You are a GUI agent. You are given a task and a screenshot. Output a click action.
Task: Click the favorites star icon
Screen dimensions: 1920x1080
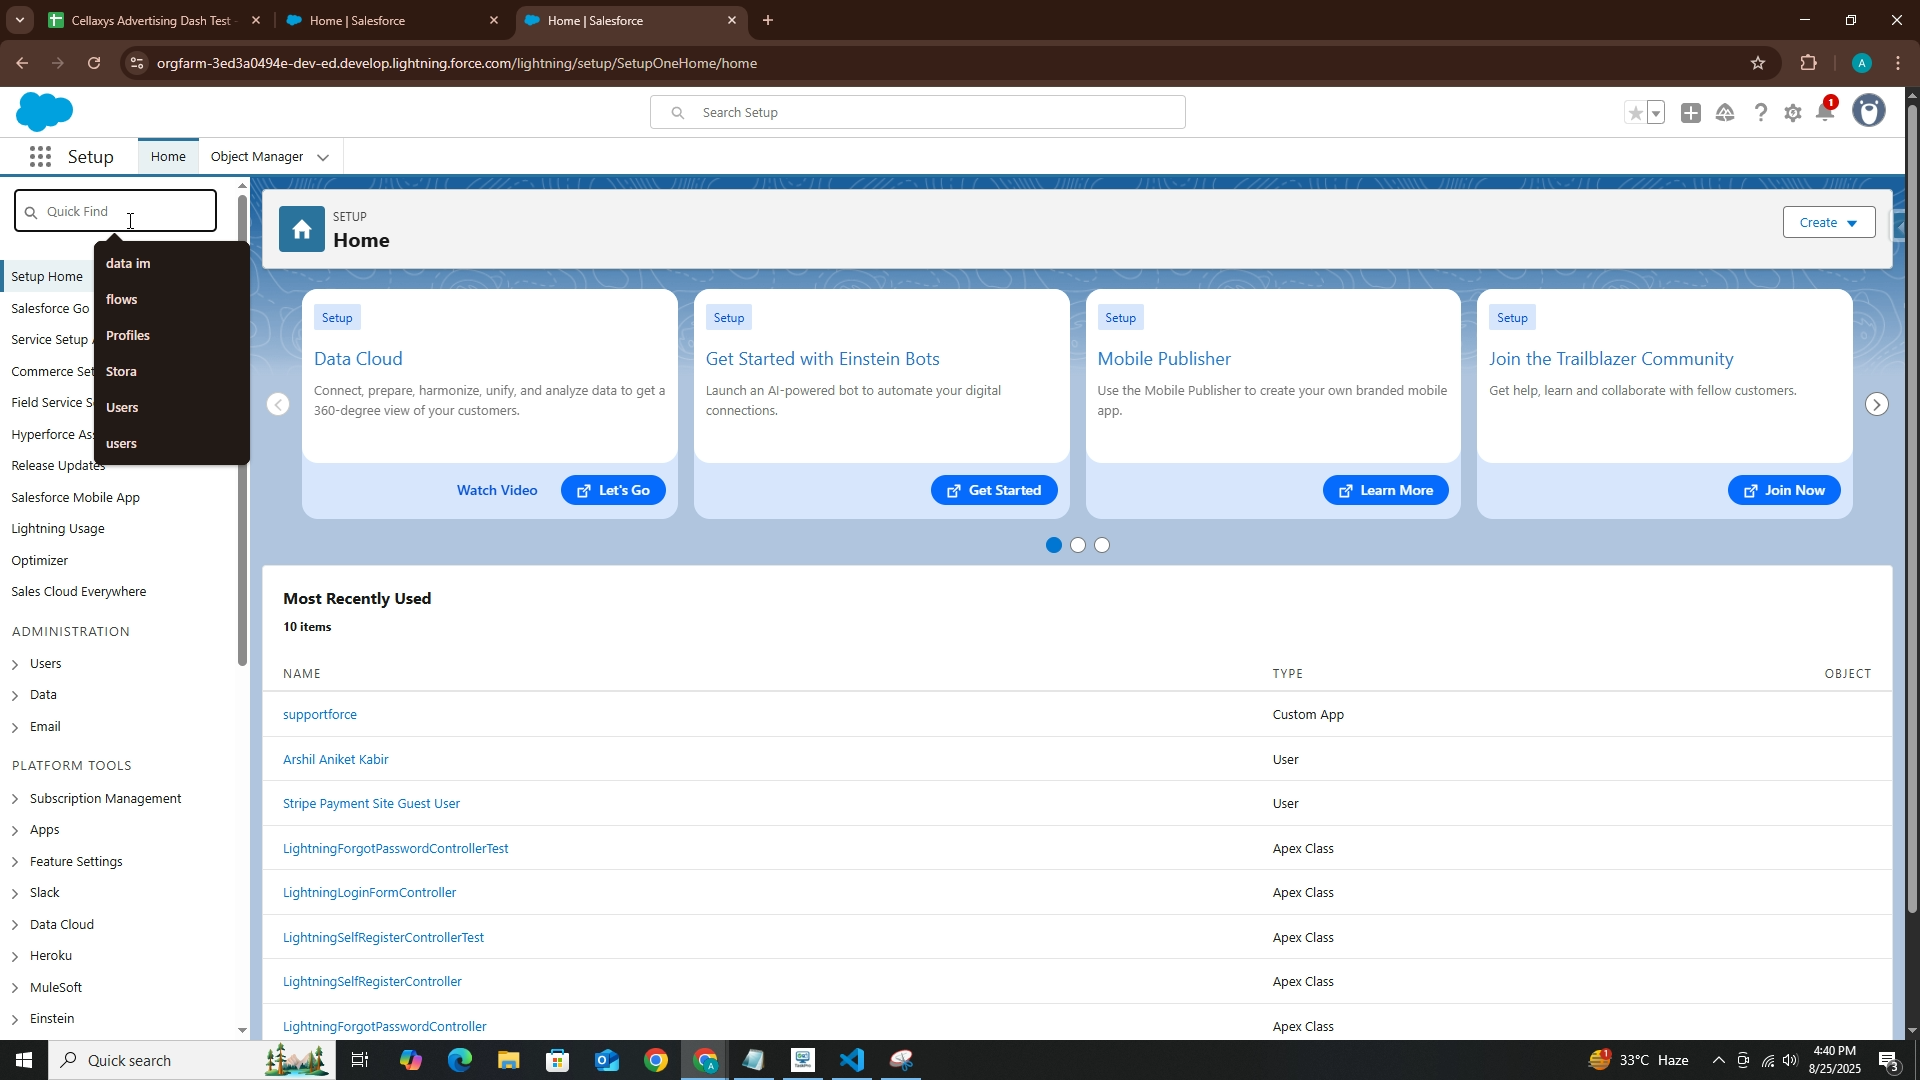(x=1635, y=113)
